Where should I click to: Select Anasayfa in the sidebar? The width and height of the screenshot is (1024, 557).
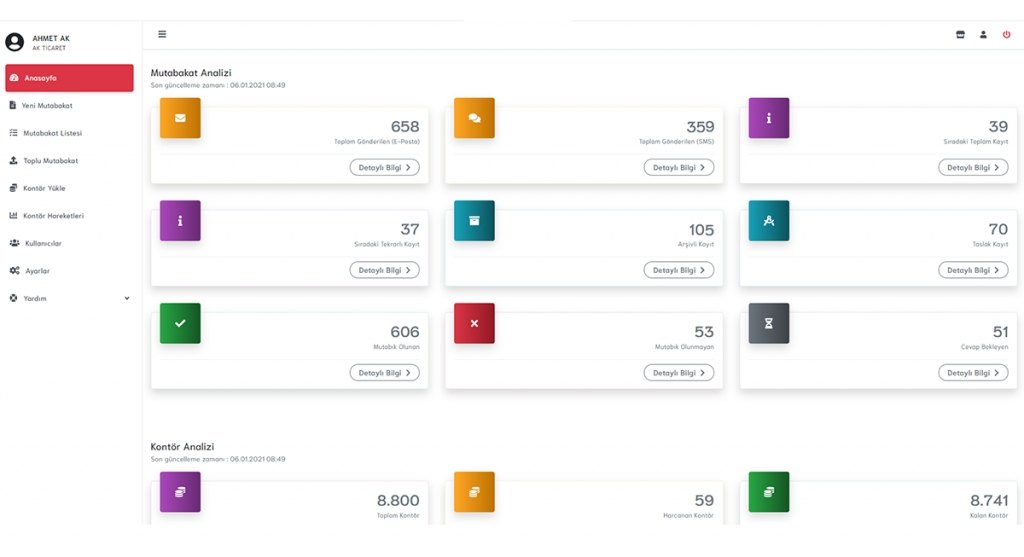point(69,78)
